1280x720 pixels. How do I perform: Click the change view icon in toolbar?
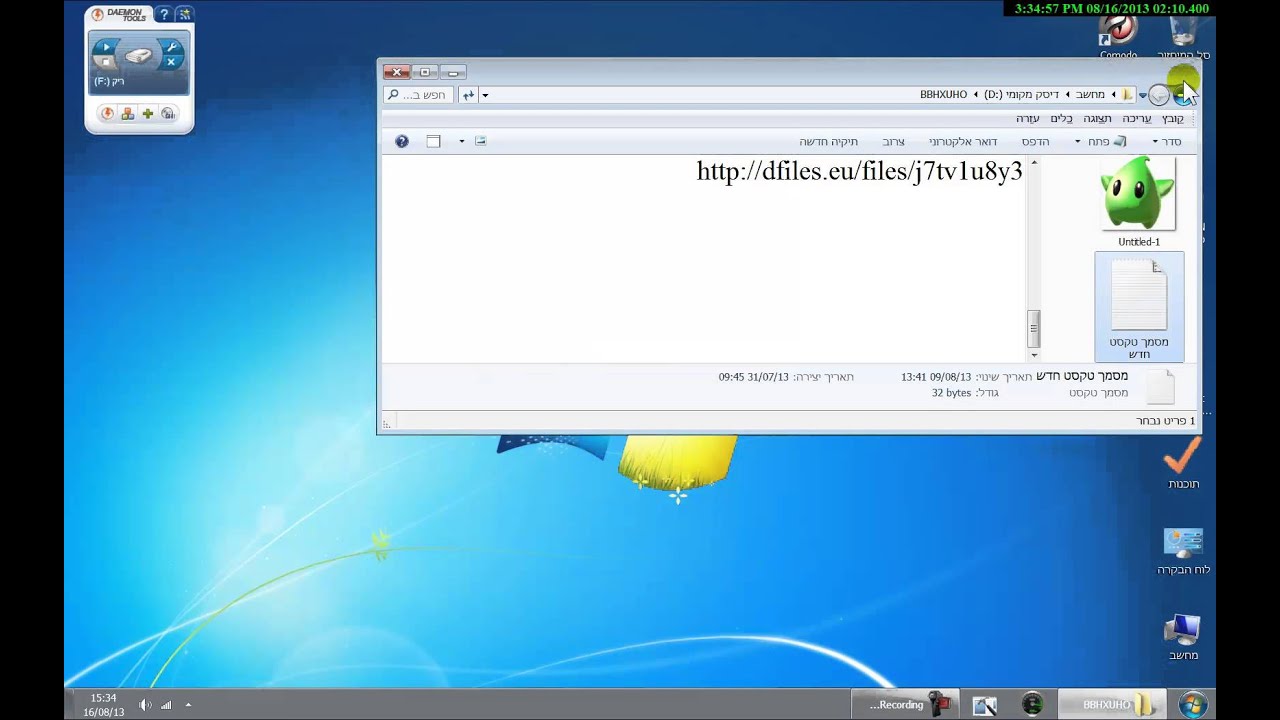(x=480, y=141)
